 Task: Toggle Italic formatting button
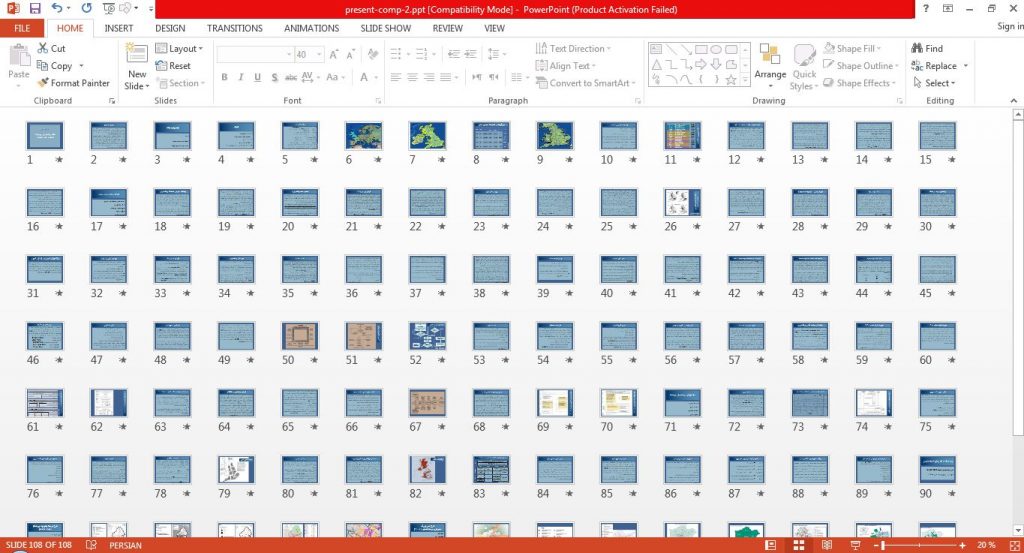[240, 77]
